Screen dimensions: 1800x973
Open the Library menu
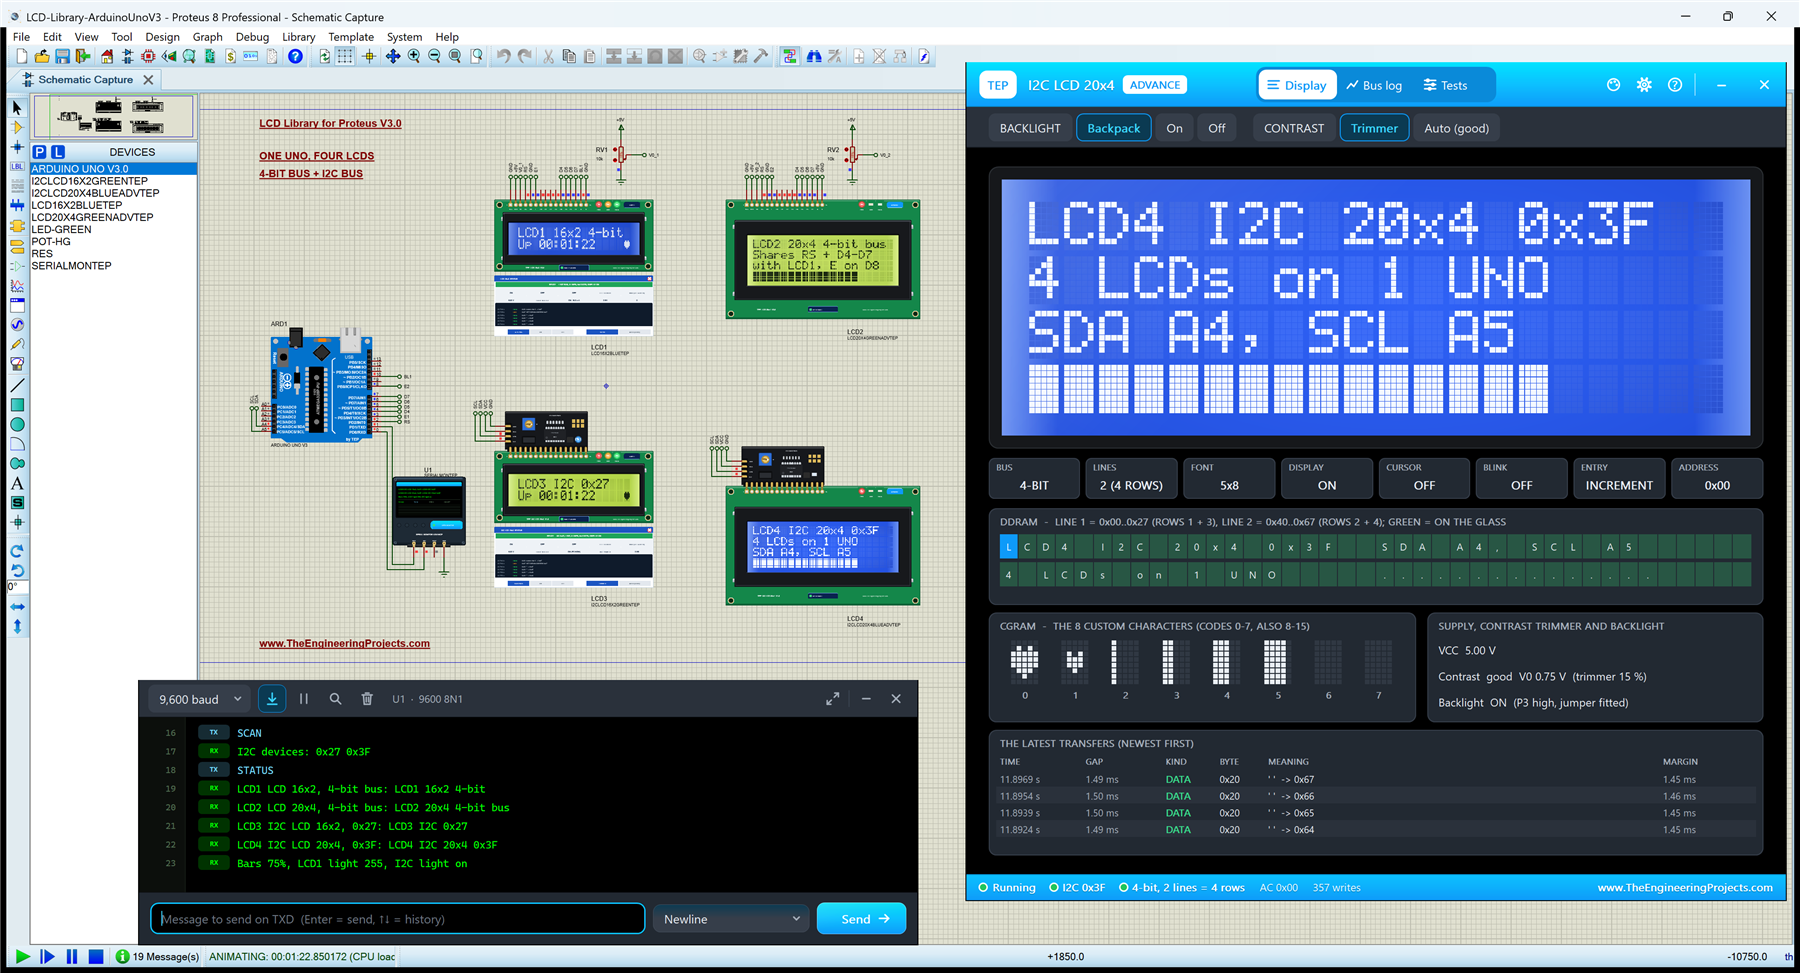coord(298,37)
